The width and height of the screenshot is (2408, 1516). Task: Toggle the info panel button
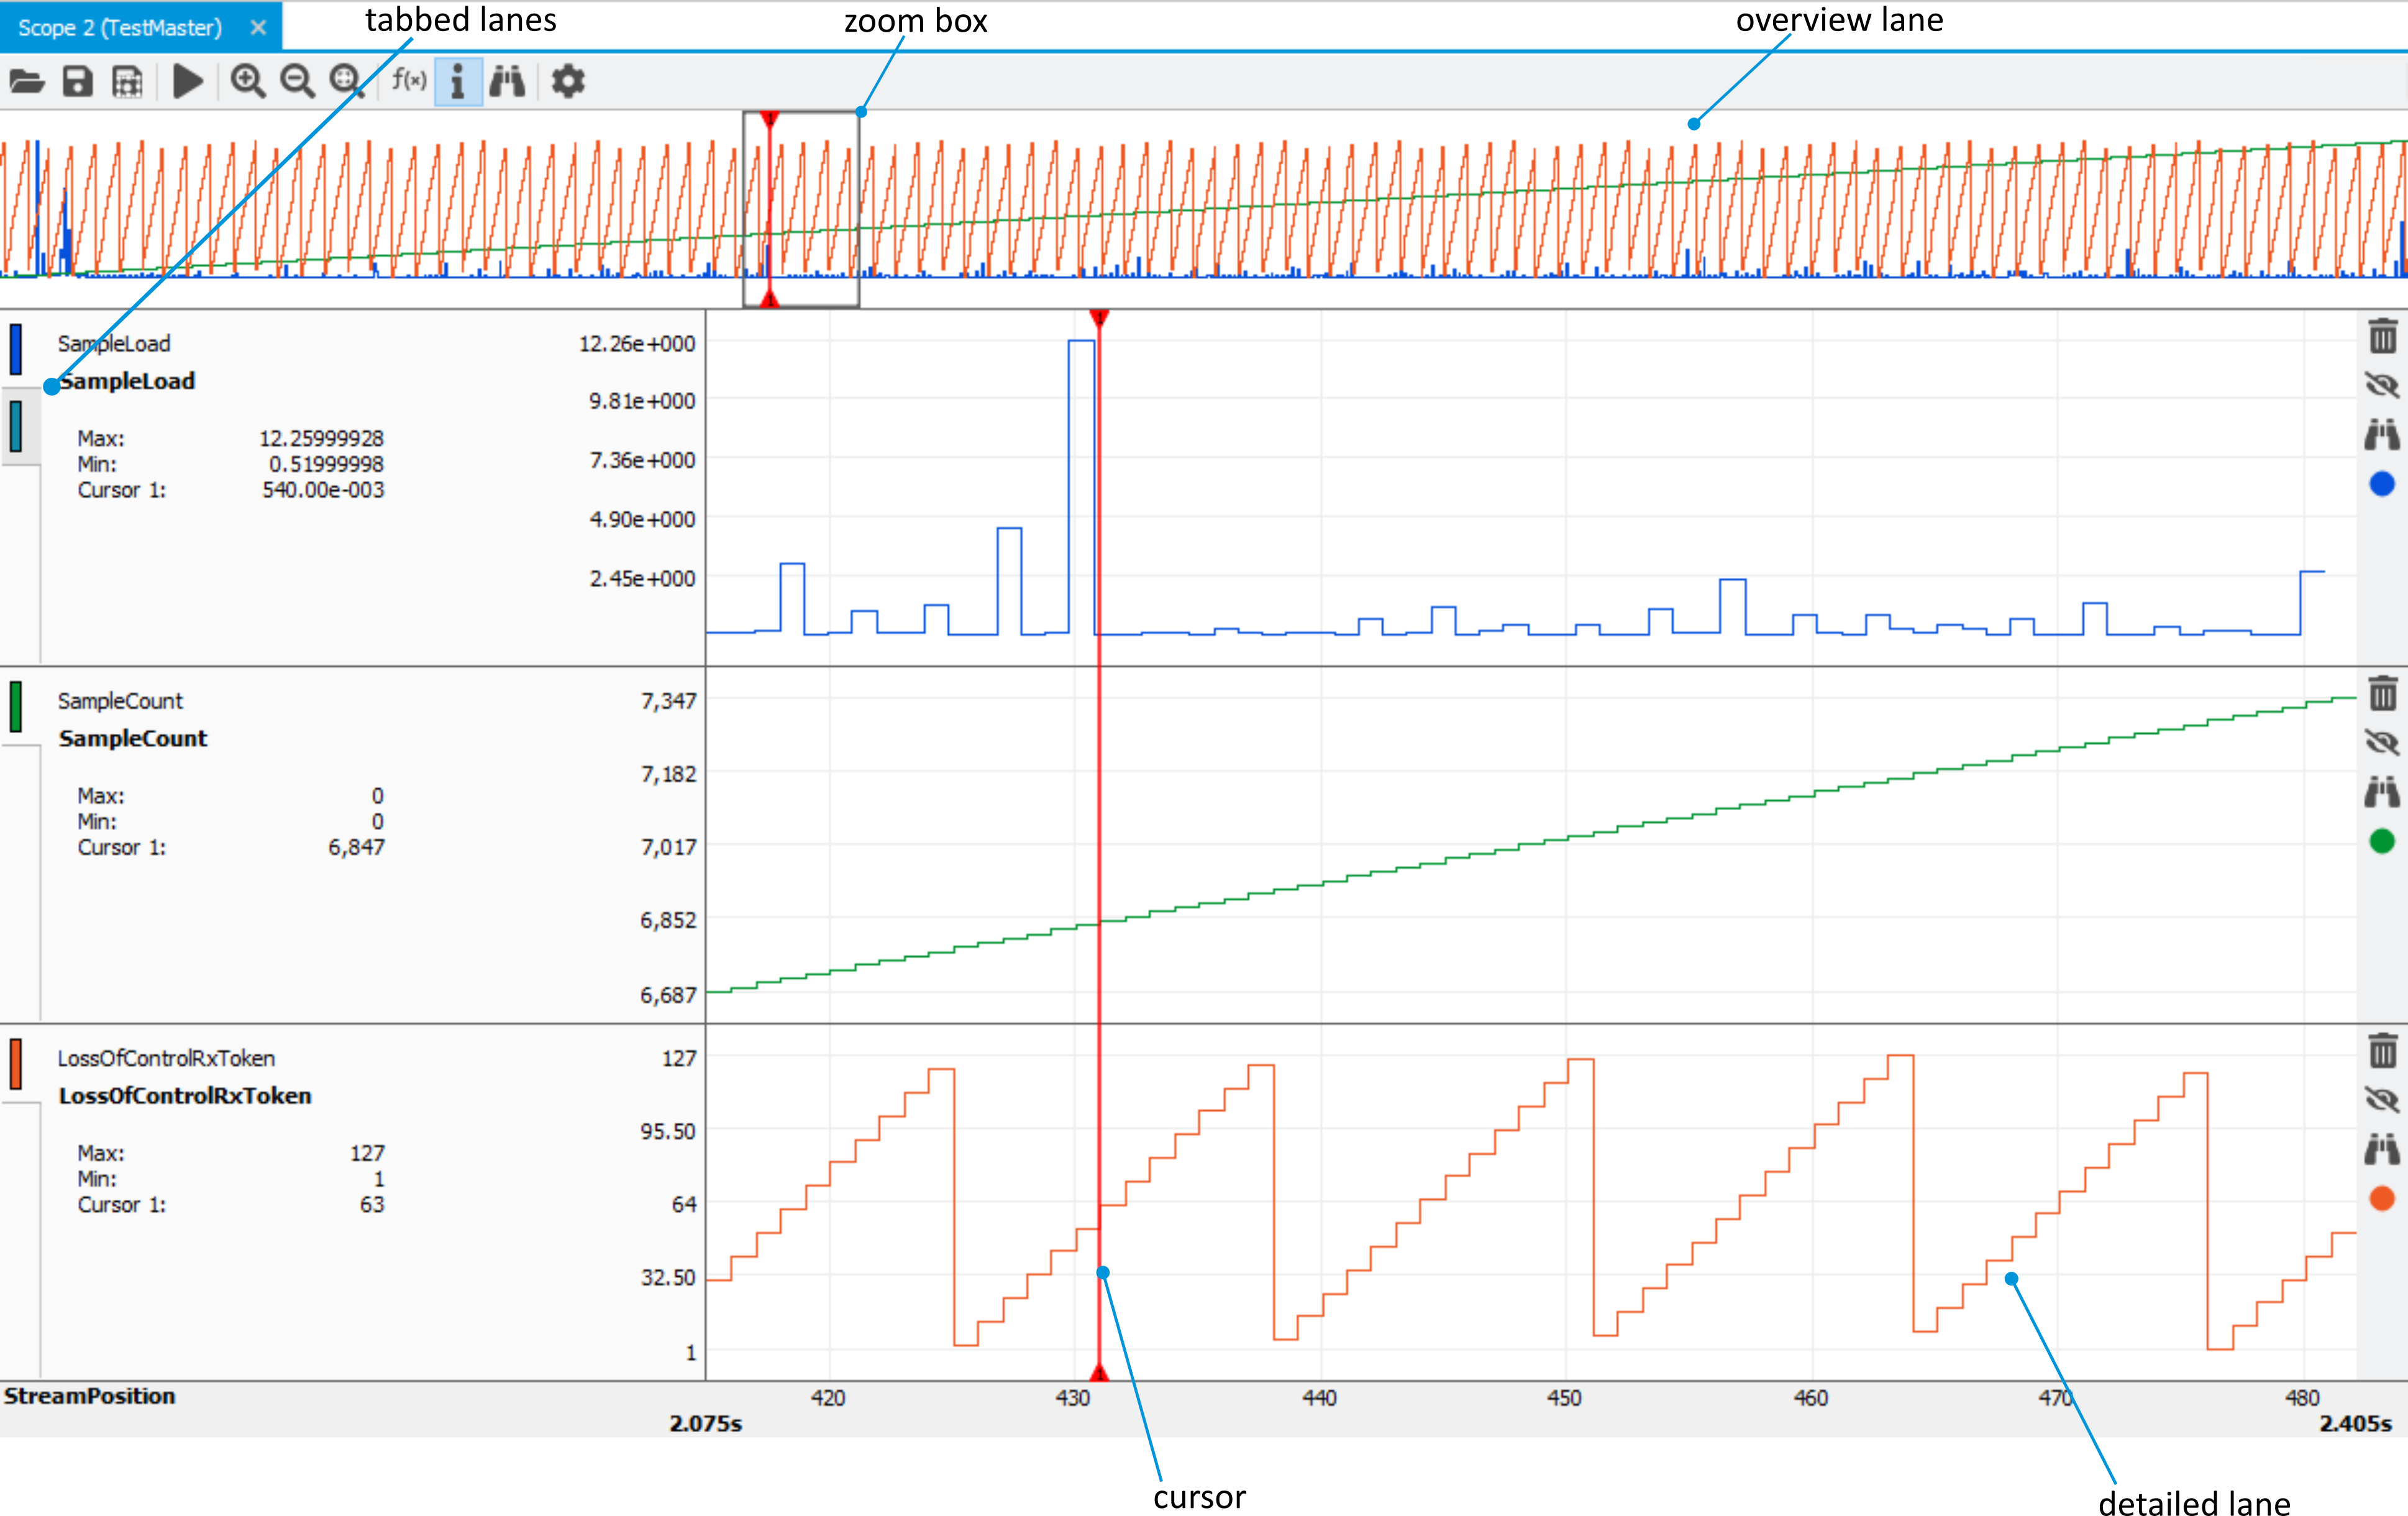(x=458, y=81)
